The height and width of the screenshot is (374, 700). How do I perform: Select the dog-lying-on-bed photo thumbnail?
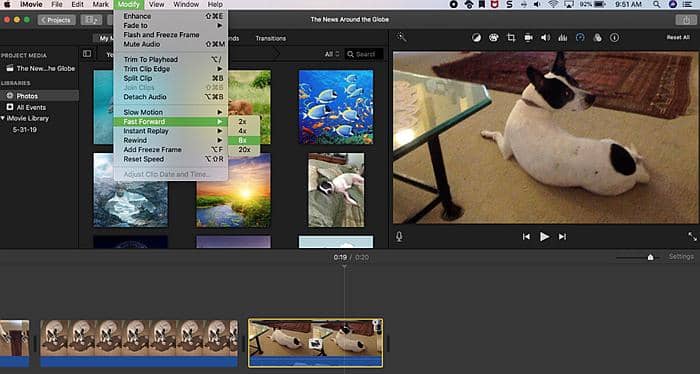336,191
